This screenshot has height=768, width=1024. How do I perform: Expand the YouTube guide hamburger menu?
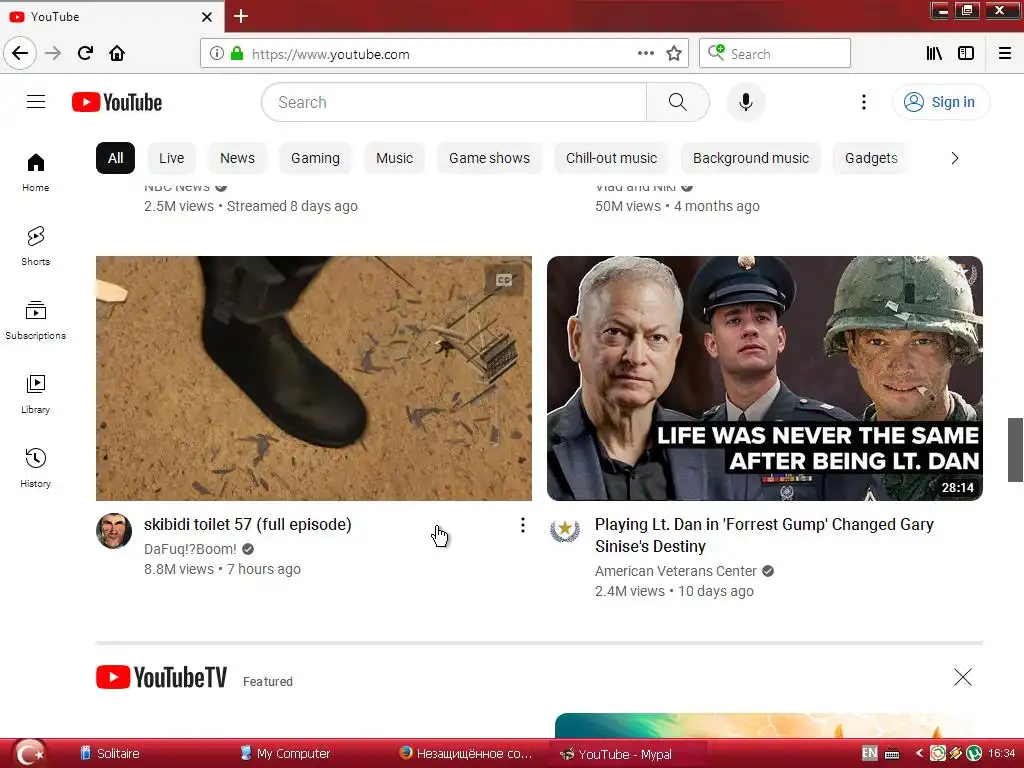click(36, 102)
